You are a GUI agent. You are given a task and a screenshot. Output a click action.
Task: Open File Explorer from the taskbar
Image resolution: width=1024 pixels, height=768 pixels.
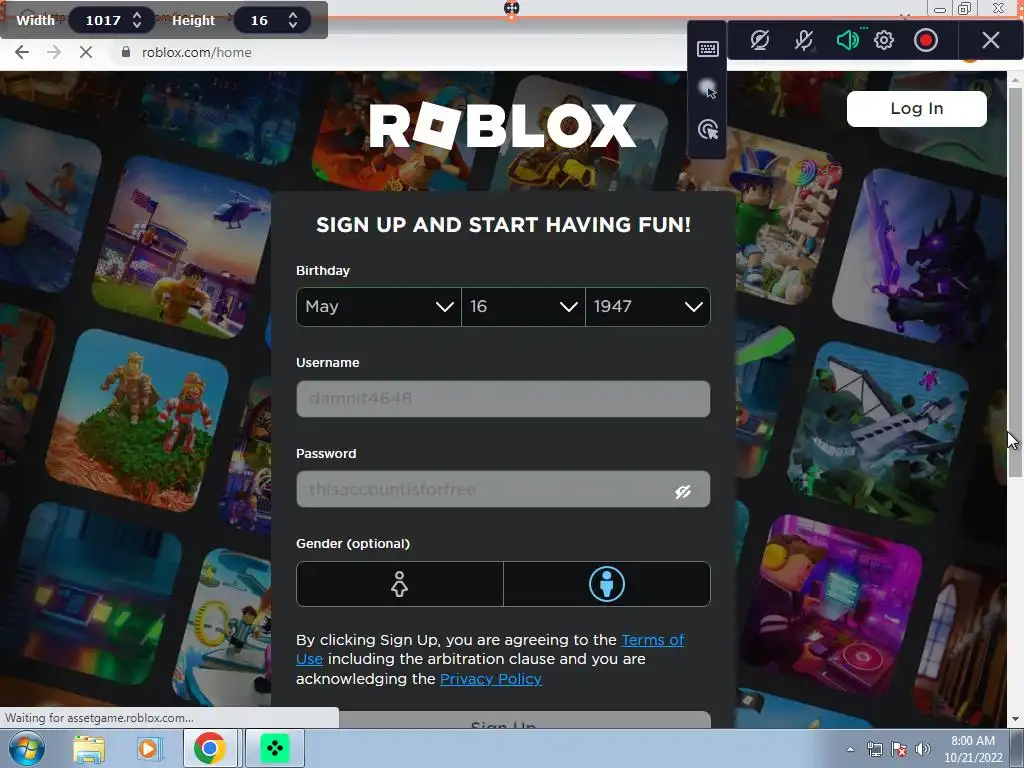click(x=89, y=748)
